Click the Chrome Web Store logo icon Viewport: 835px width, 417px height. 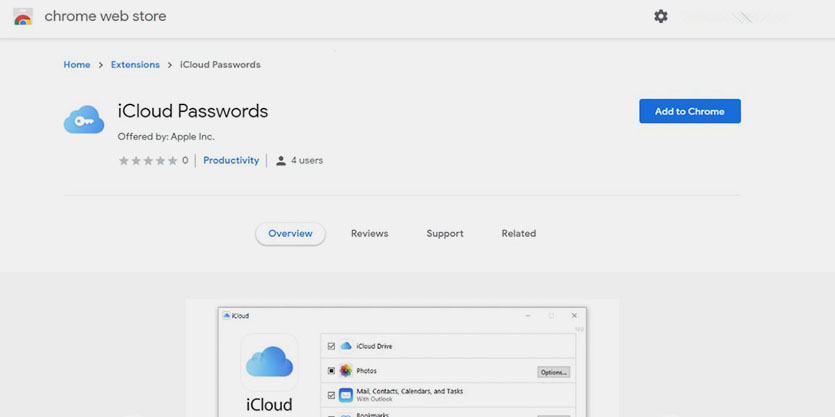coord(23,17)
